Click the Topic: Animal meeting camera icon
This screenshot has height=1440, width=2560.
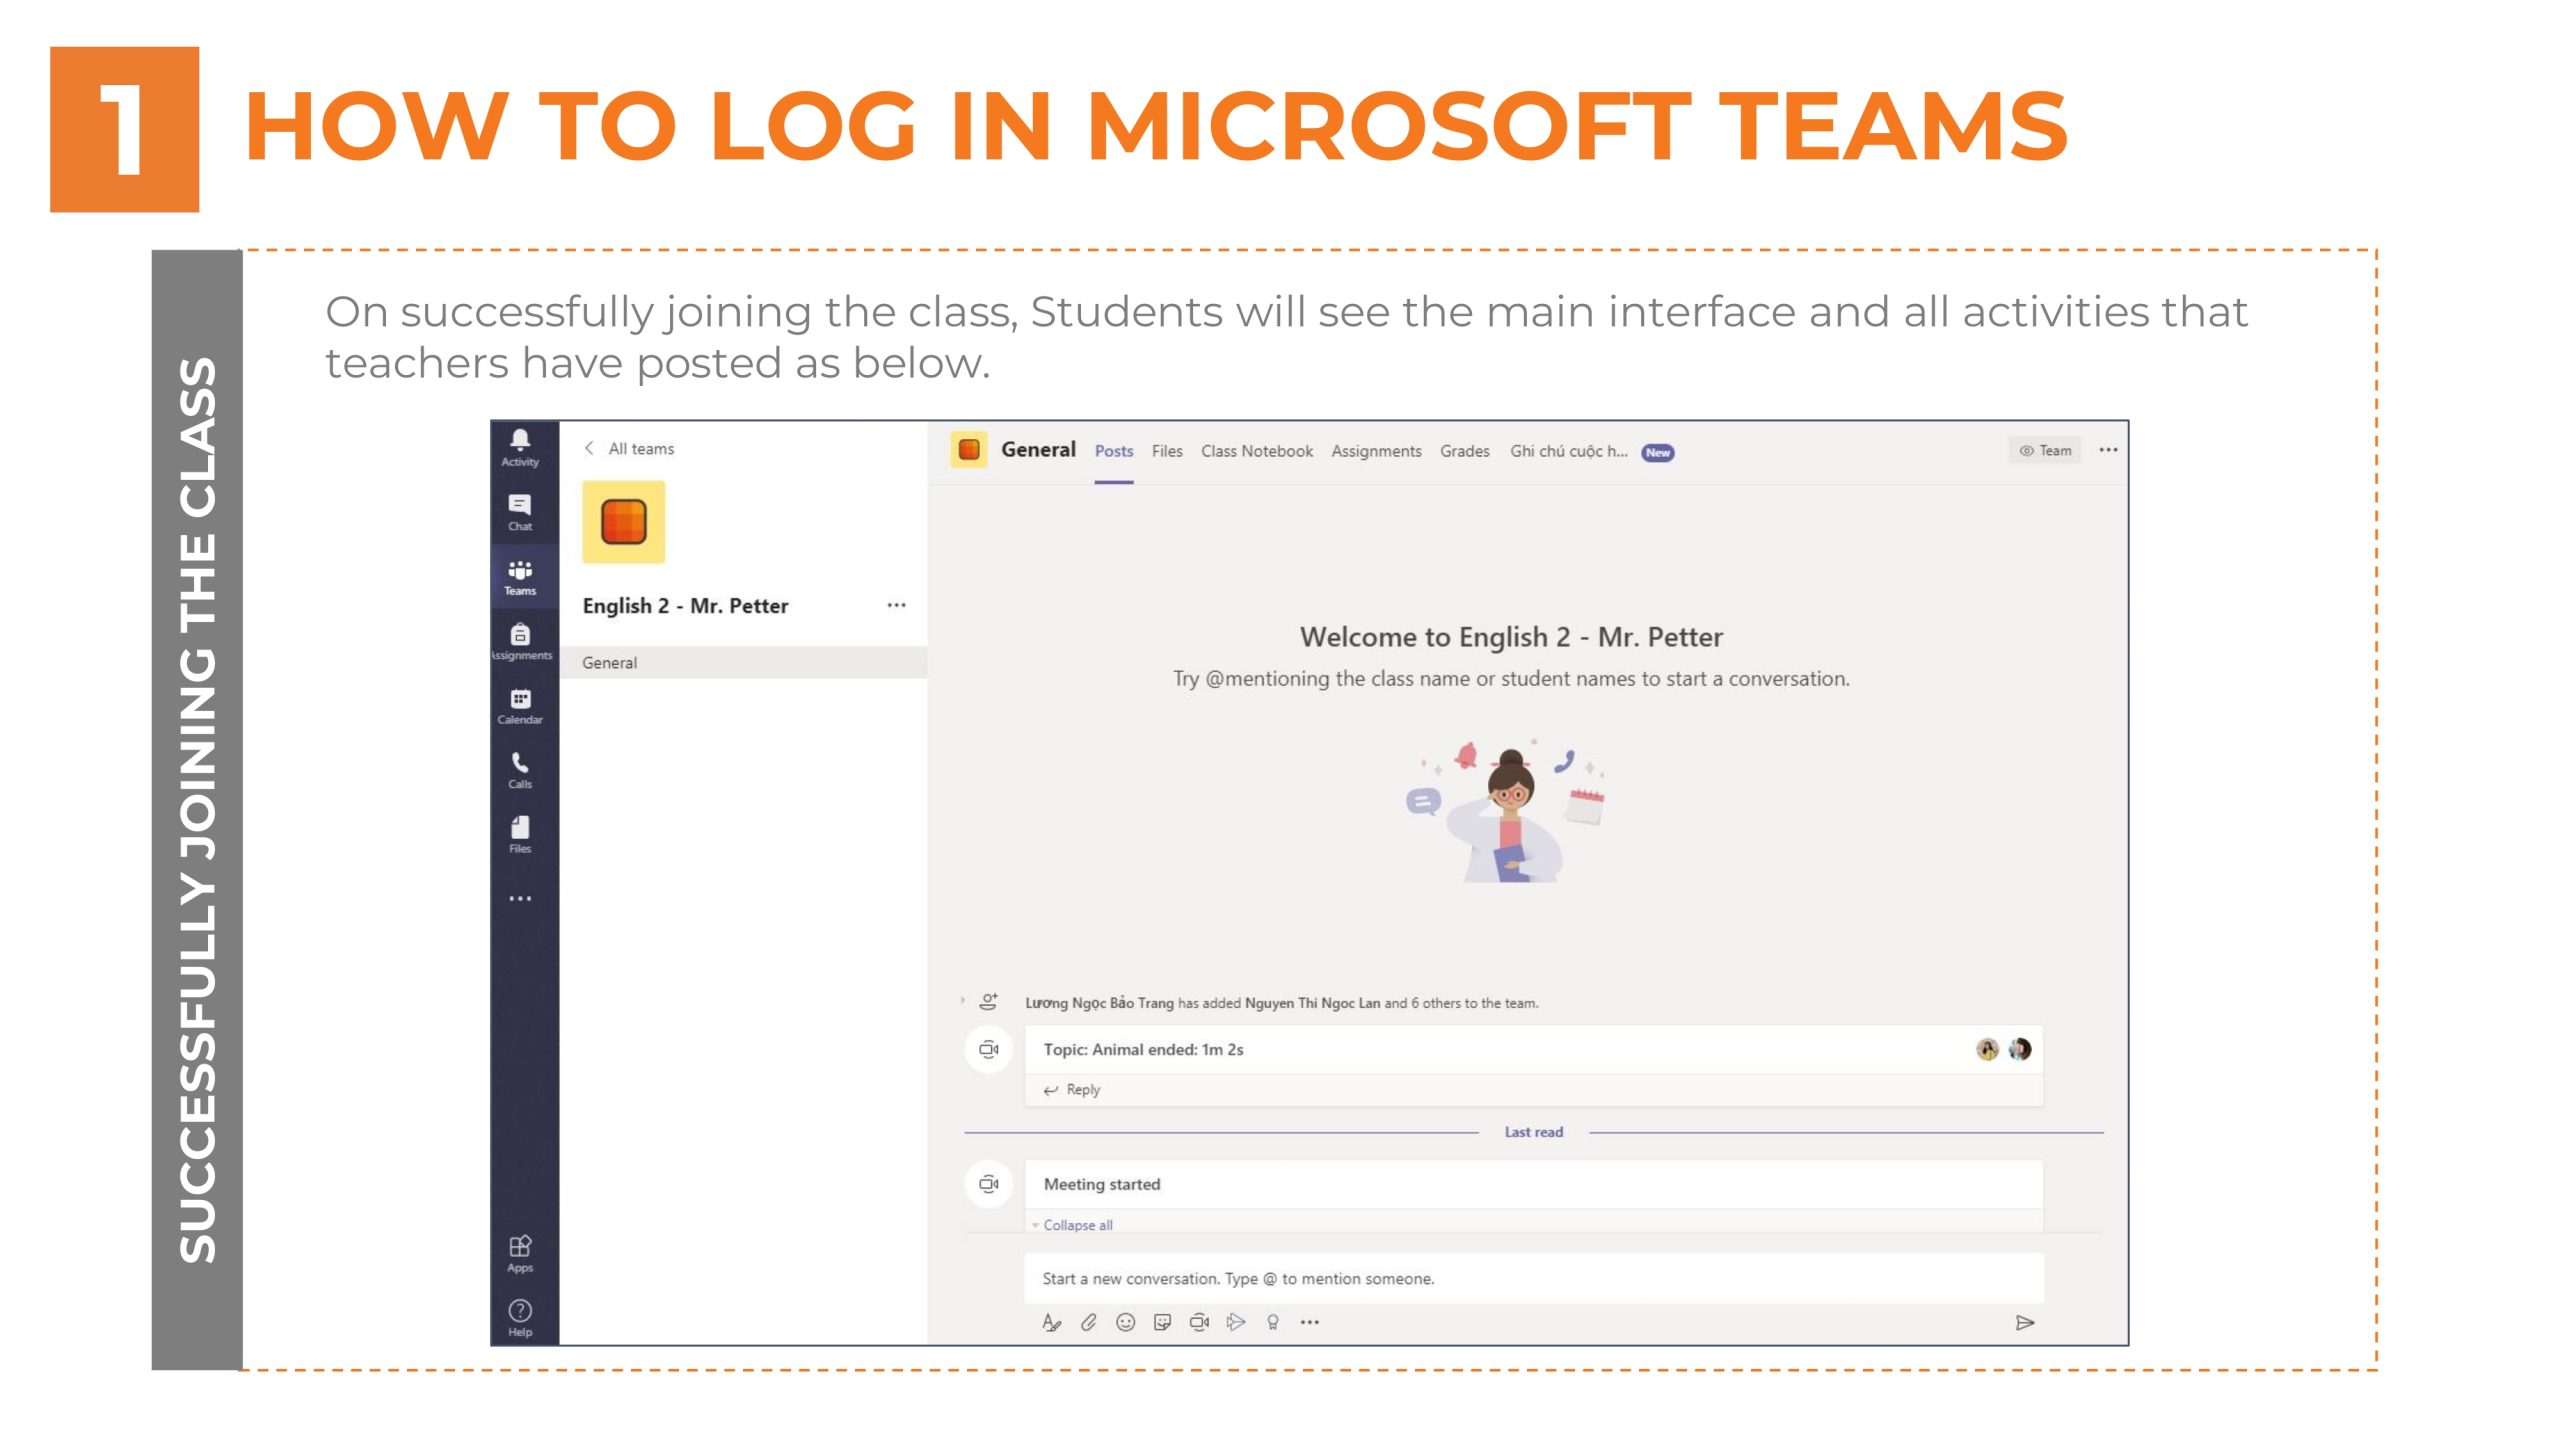tap(989, 1049)
